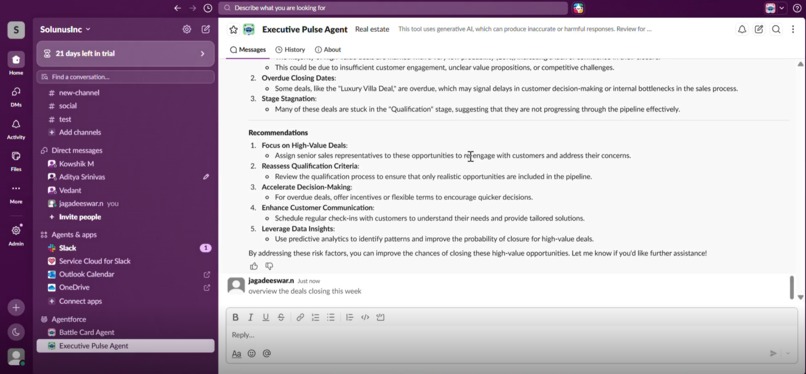
Task: Start a new message with compose icon
Action: (x=206, y=29)
